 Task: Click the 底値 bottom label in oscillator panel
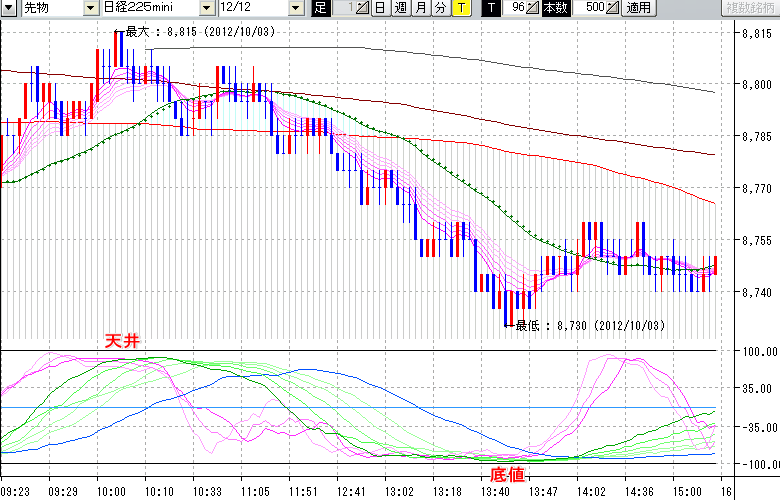pos(506,473)
